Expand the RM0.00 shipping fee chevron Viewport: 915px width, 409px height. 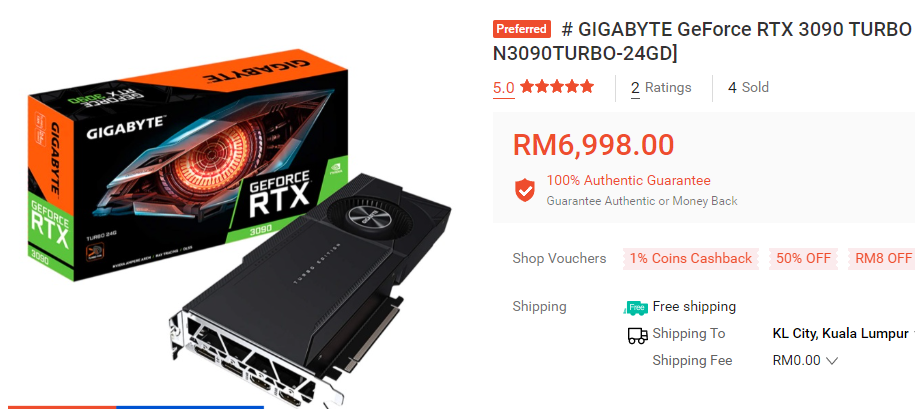(x=832, y=361)
